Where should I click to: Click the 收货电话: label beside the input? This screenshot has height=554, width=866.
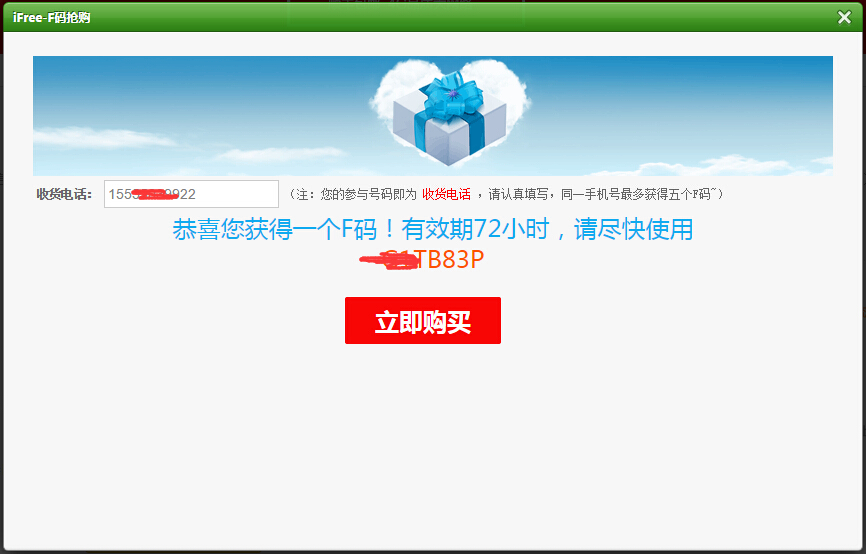tap(64, 194)
